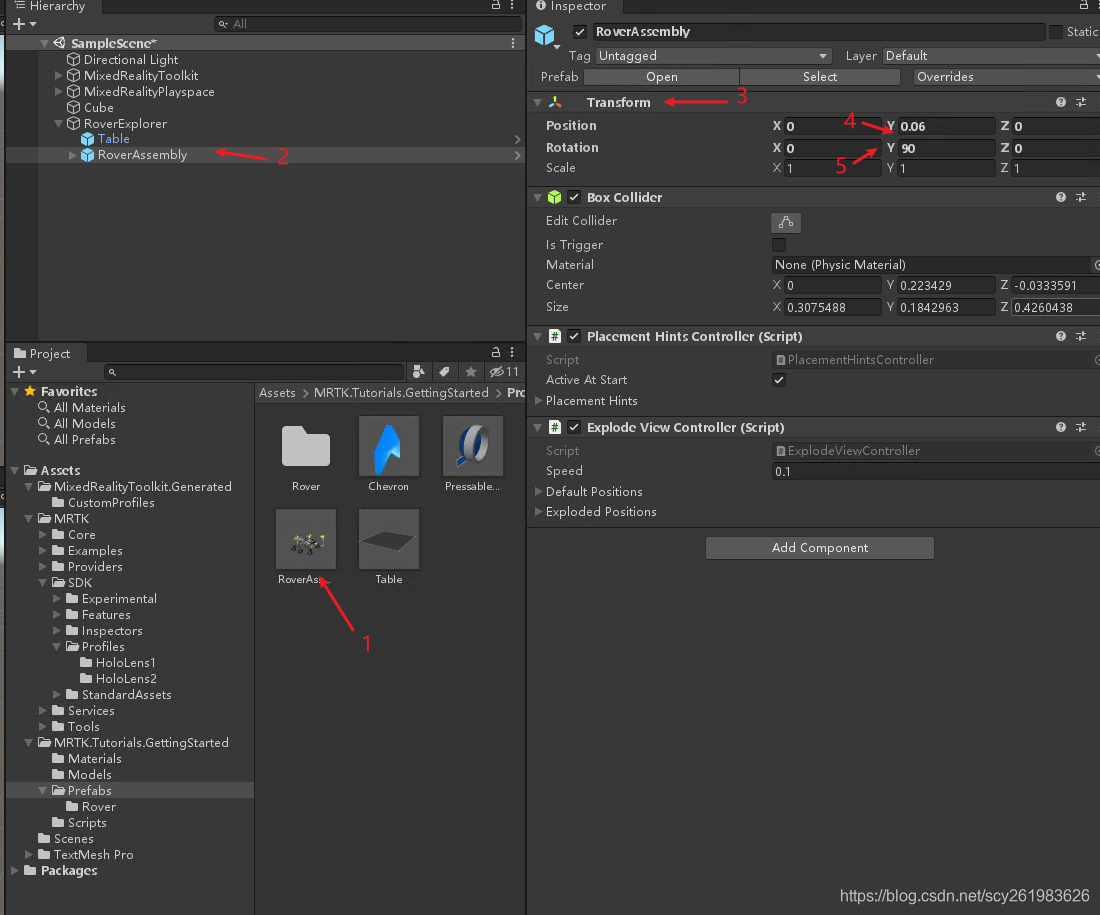Open the Layer dropdown set to Default
1100x915 pixels.
pos(991,55)
